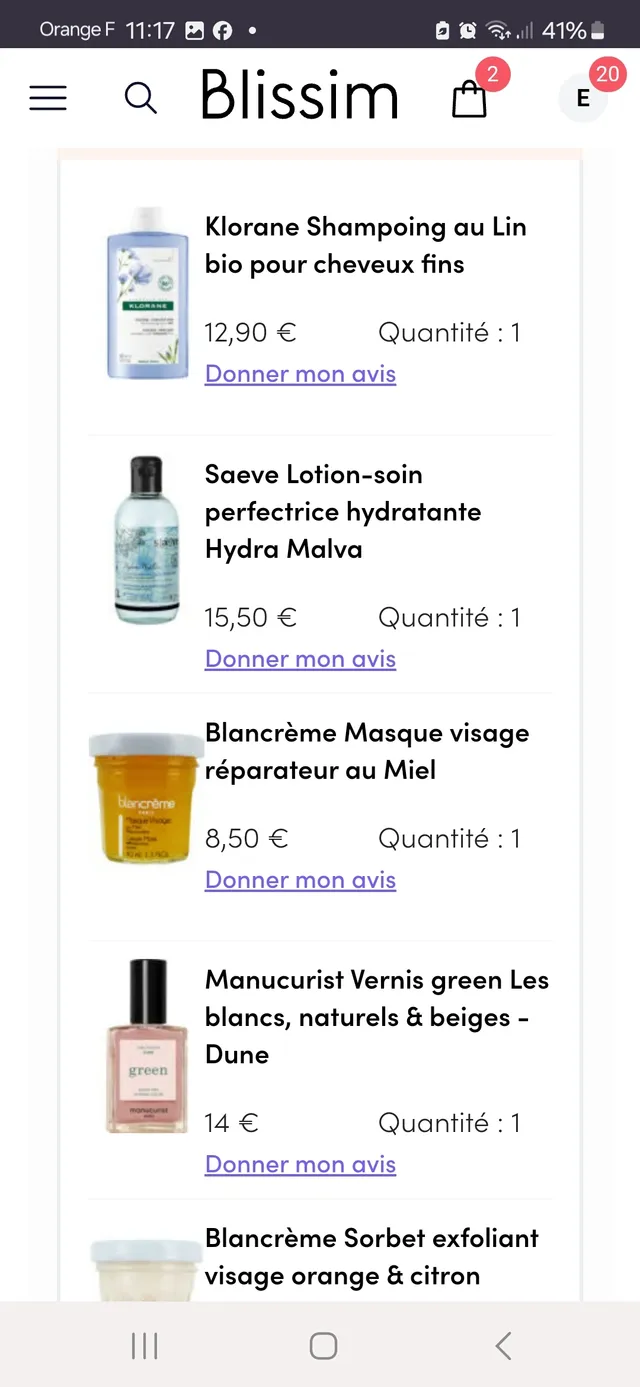Open the battery indicator showing 41%
Viewport: 640px width, 1387px height.
599,30
